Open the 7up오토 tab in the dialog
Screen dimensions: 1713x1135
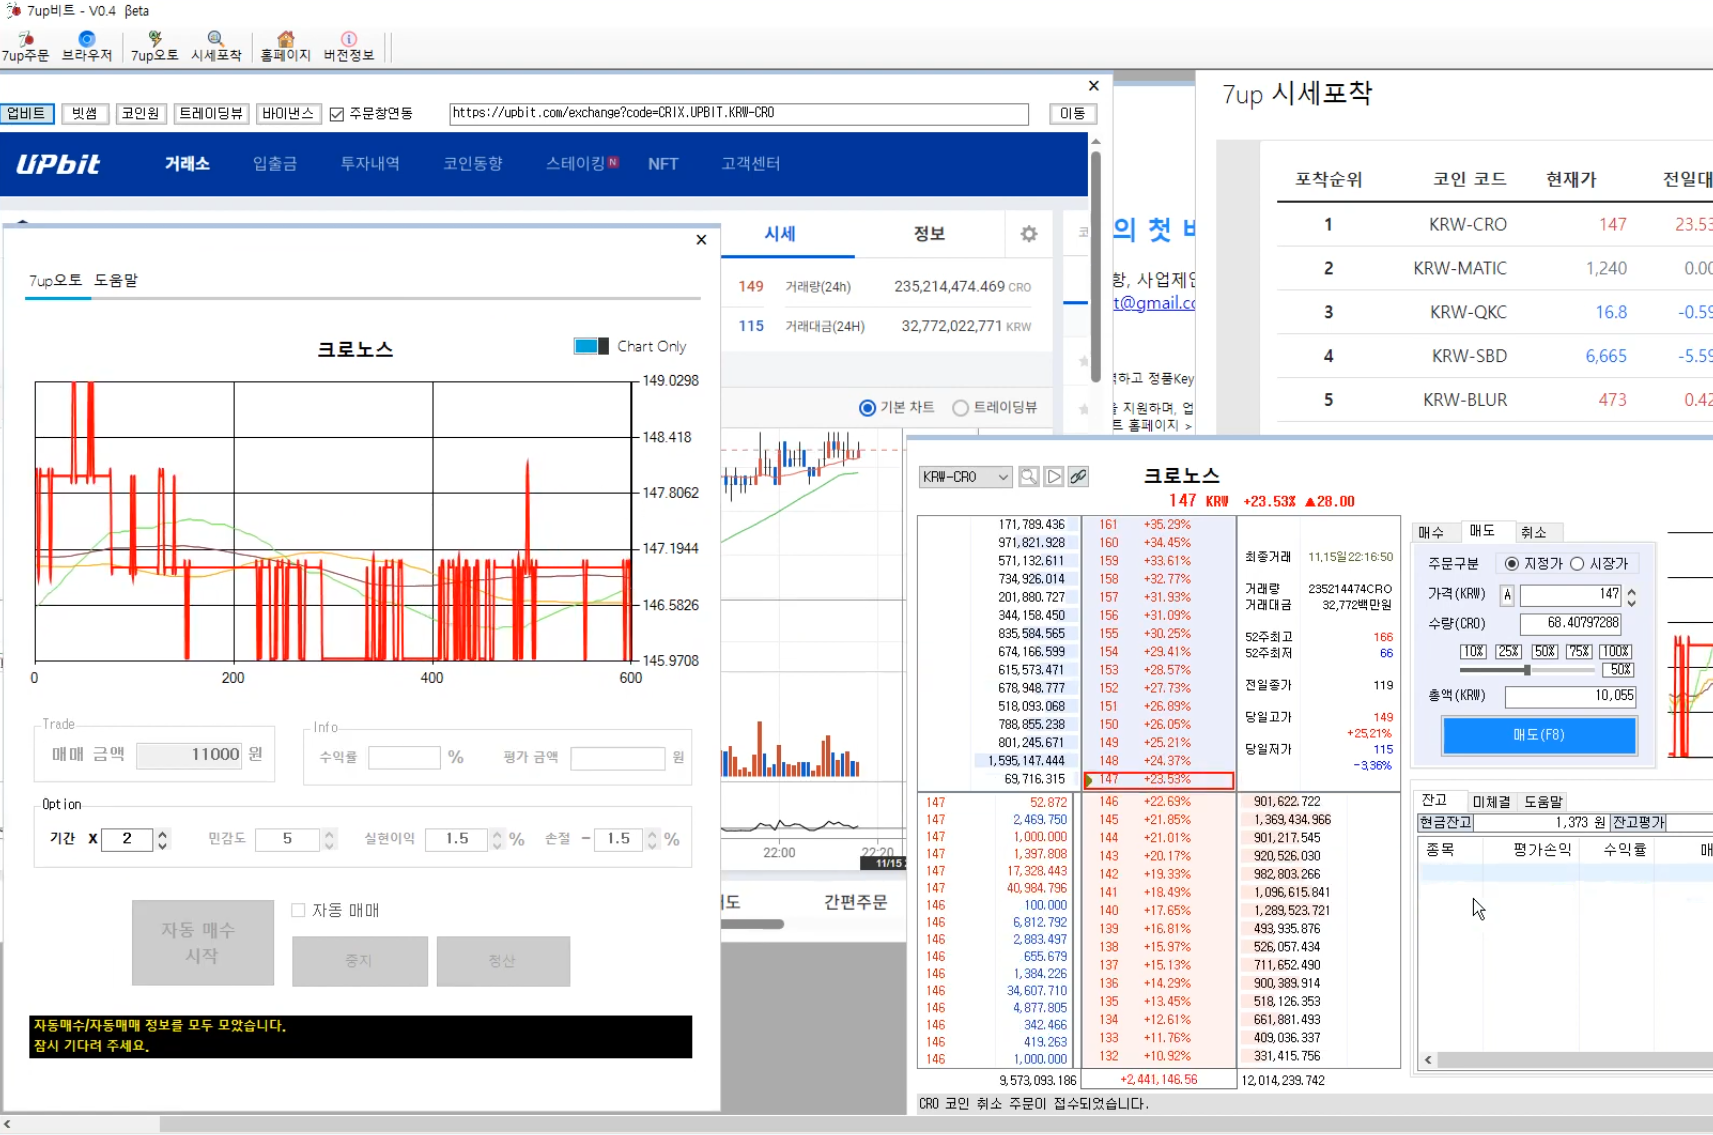coord(56,280)
